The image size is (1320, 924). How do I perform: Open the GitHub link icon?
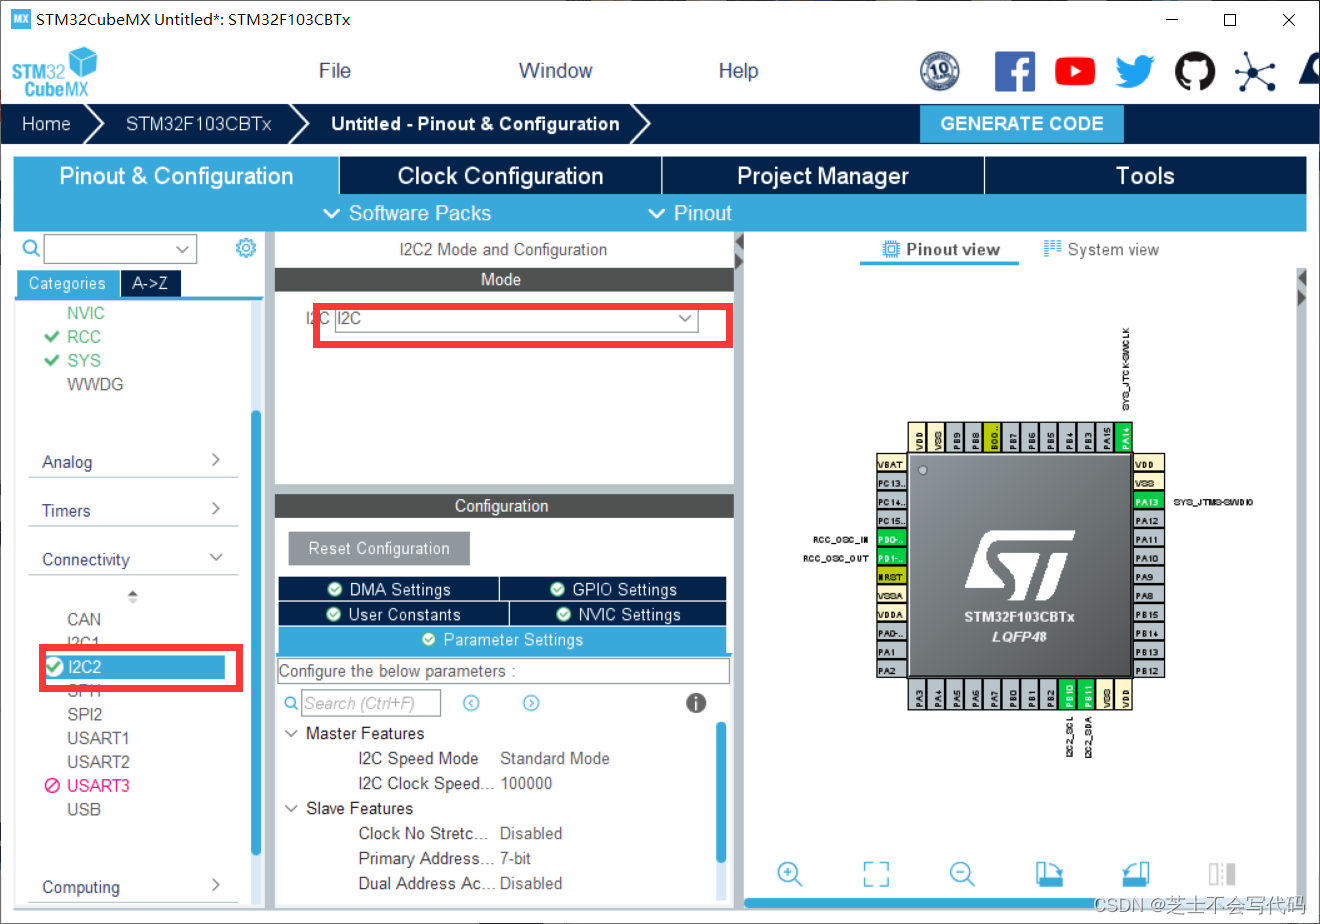[x=1194, y=71]
